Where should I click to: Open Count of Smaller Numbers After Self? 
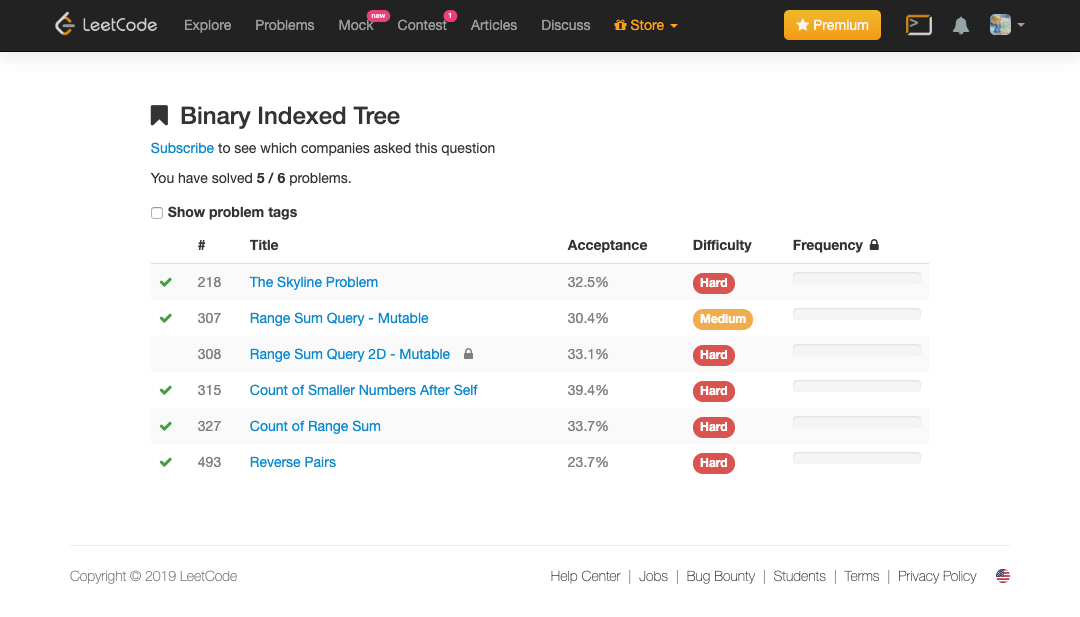point(363,390)
